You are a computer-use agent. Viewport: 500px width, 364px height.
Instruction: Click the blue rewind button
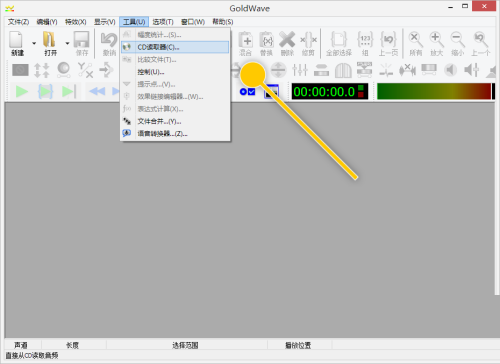[x=97, y=91]
